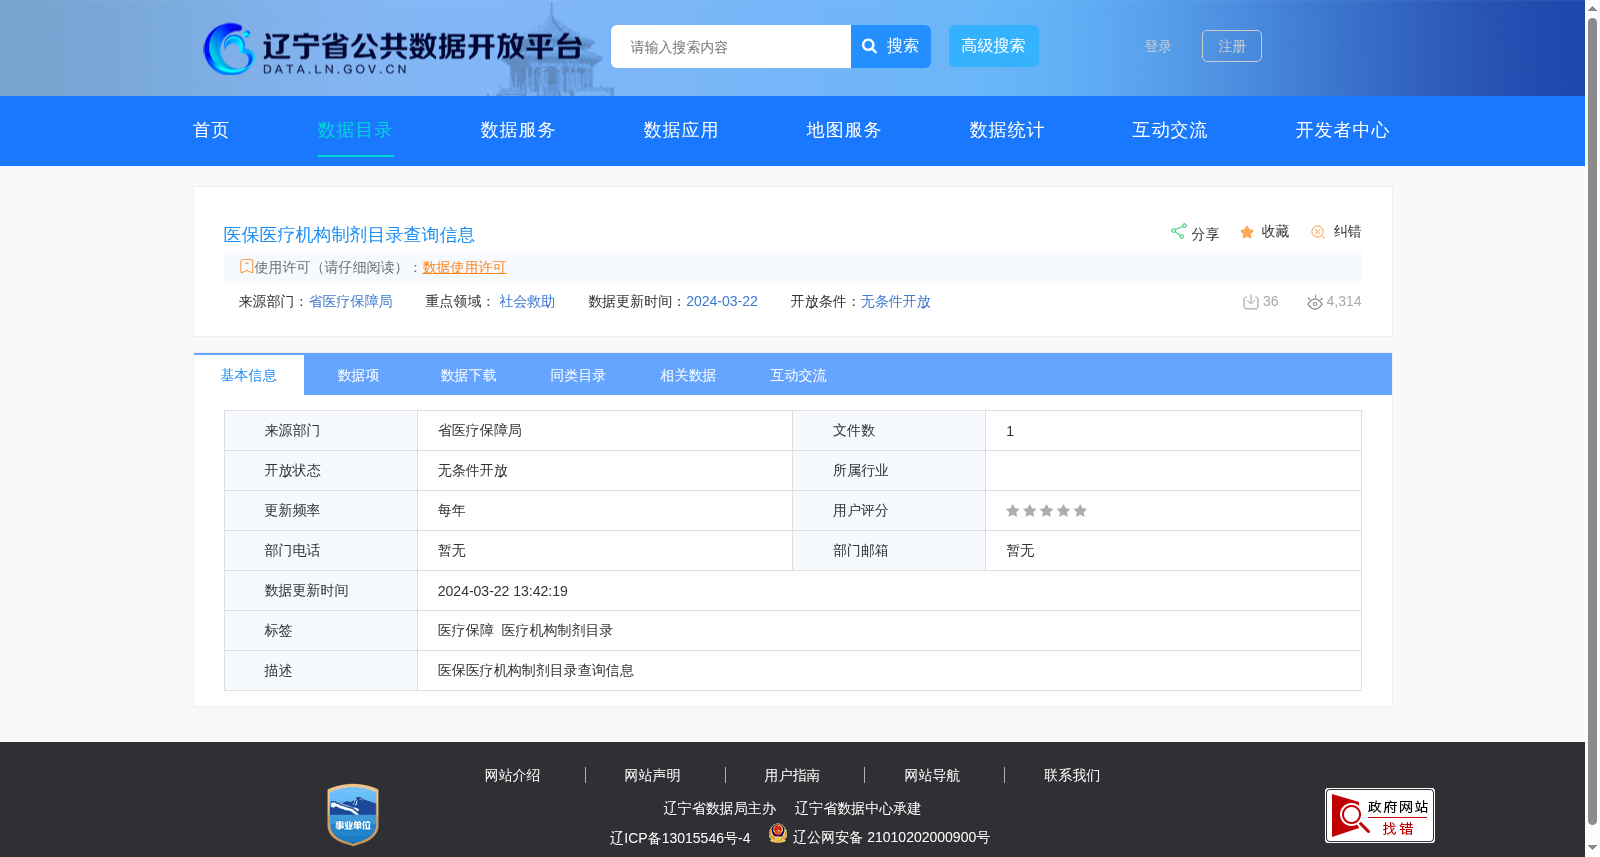Click the 搜索 search button

point(891,46)
